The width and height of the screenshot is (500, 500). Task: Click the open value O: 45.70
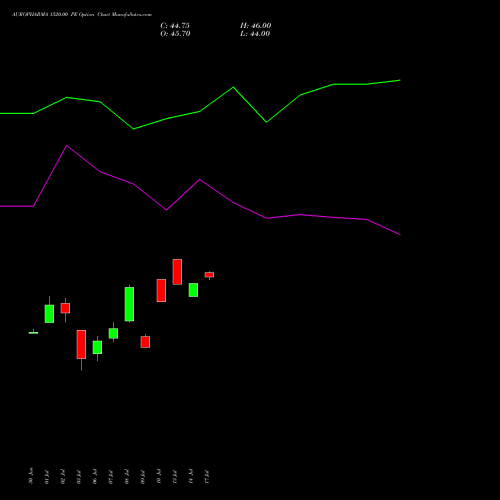(x=175, y=34)
